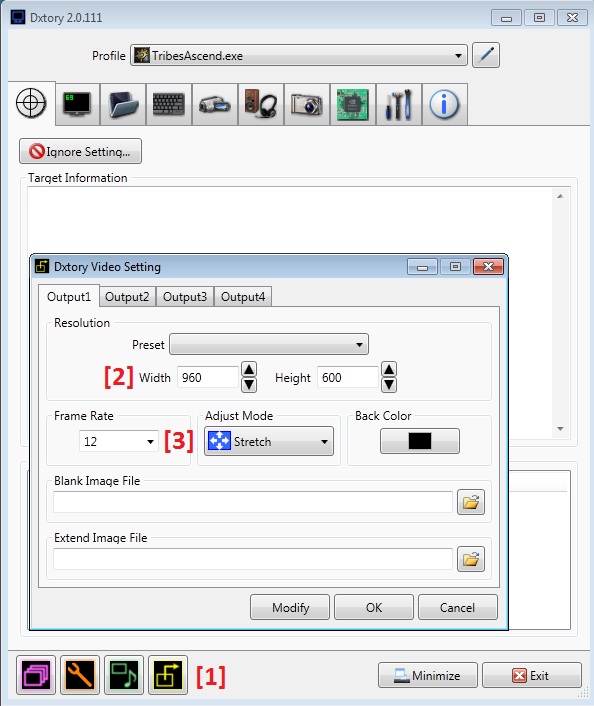
Task: Switch to the Output4 tab
Action: 243,297
